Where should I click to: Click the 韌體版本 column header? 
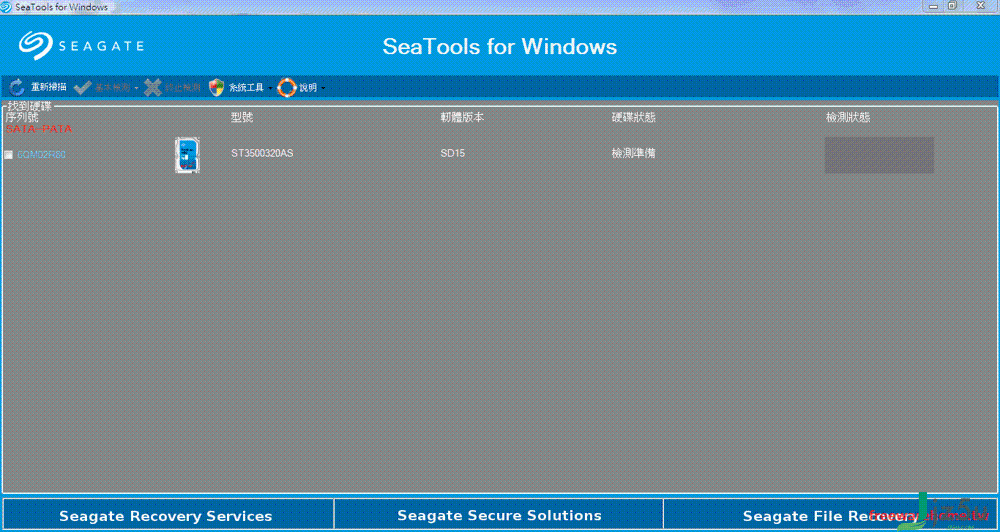(x=462, y=117)
